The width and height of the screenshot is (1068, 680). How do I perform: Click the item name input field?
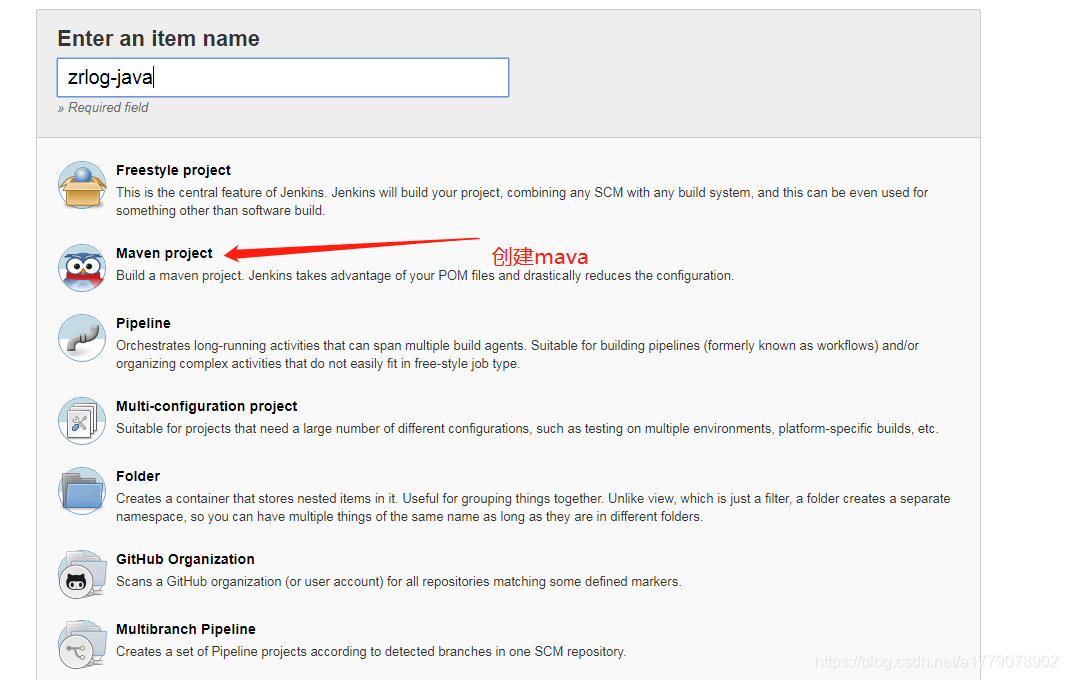coord(283,78)
